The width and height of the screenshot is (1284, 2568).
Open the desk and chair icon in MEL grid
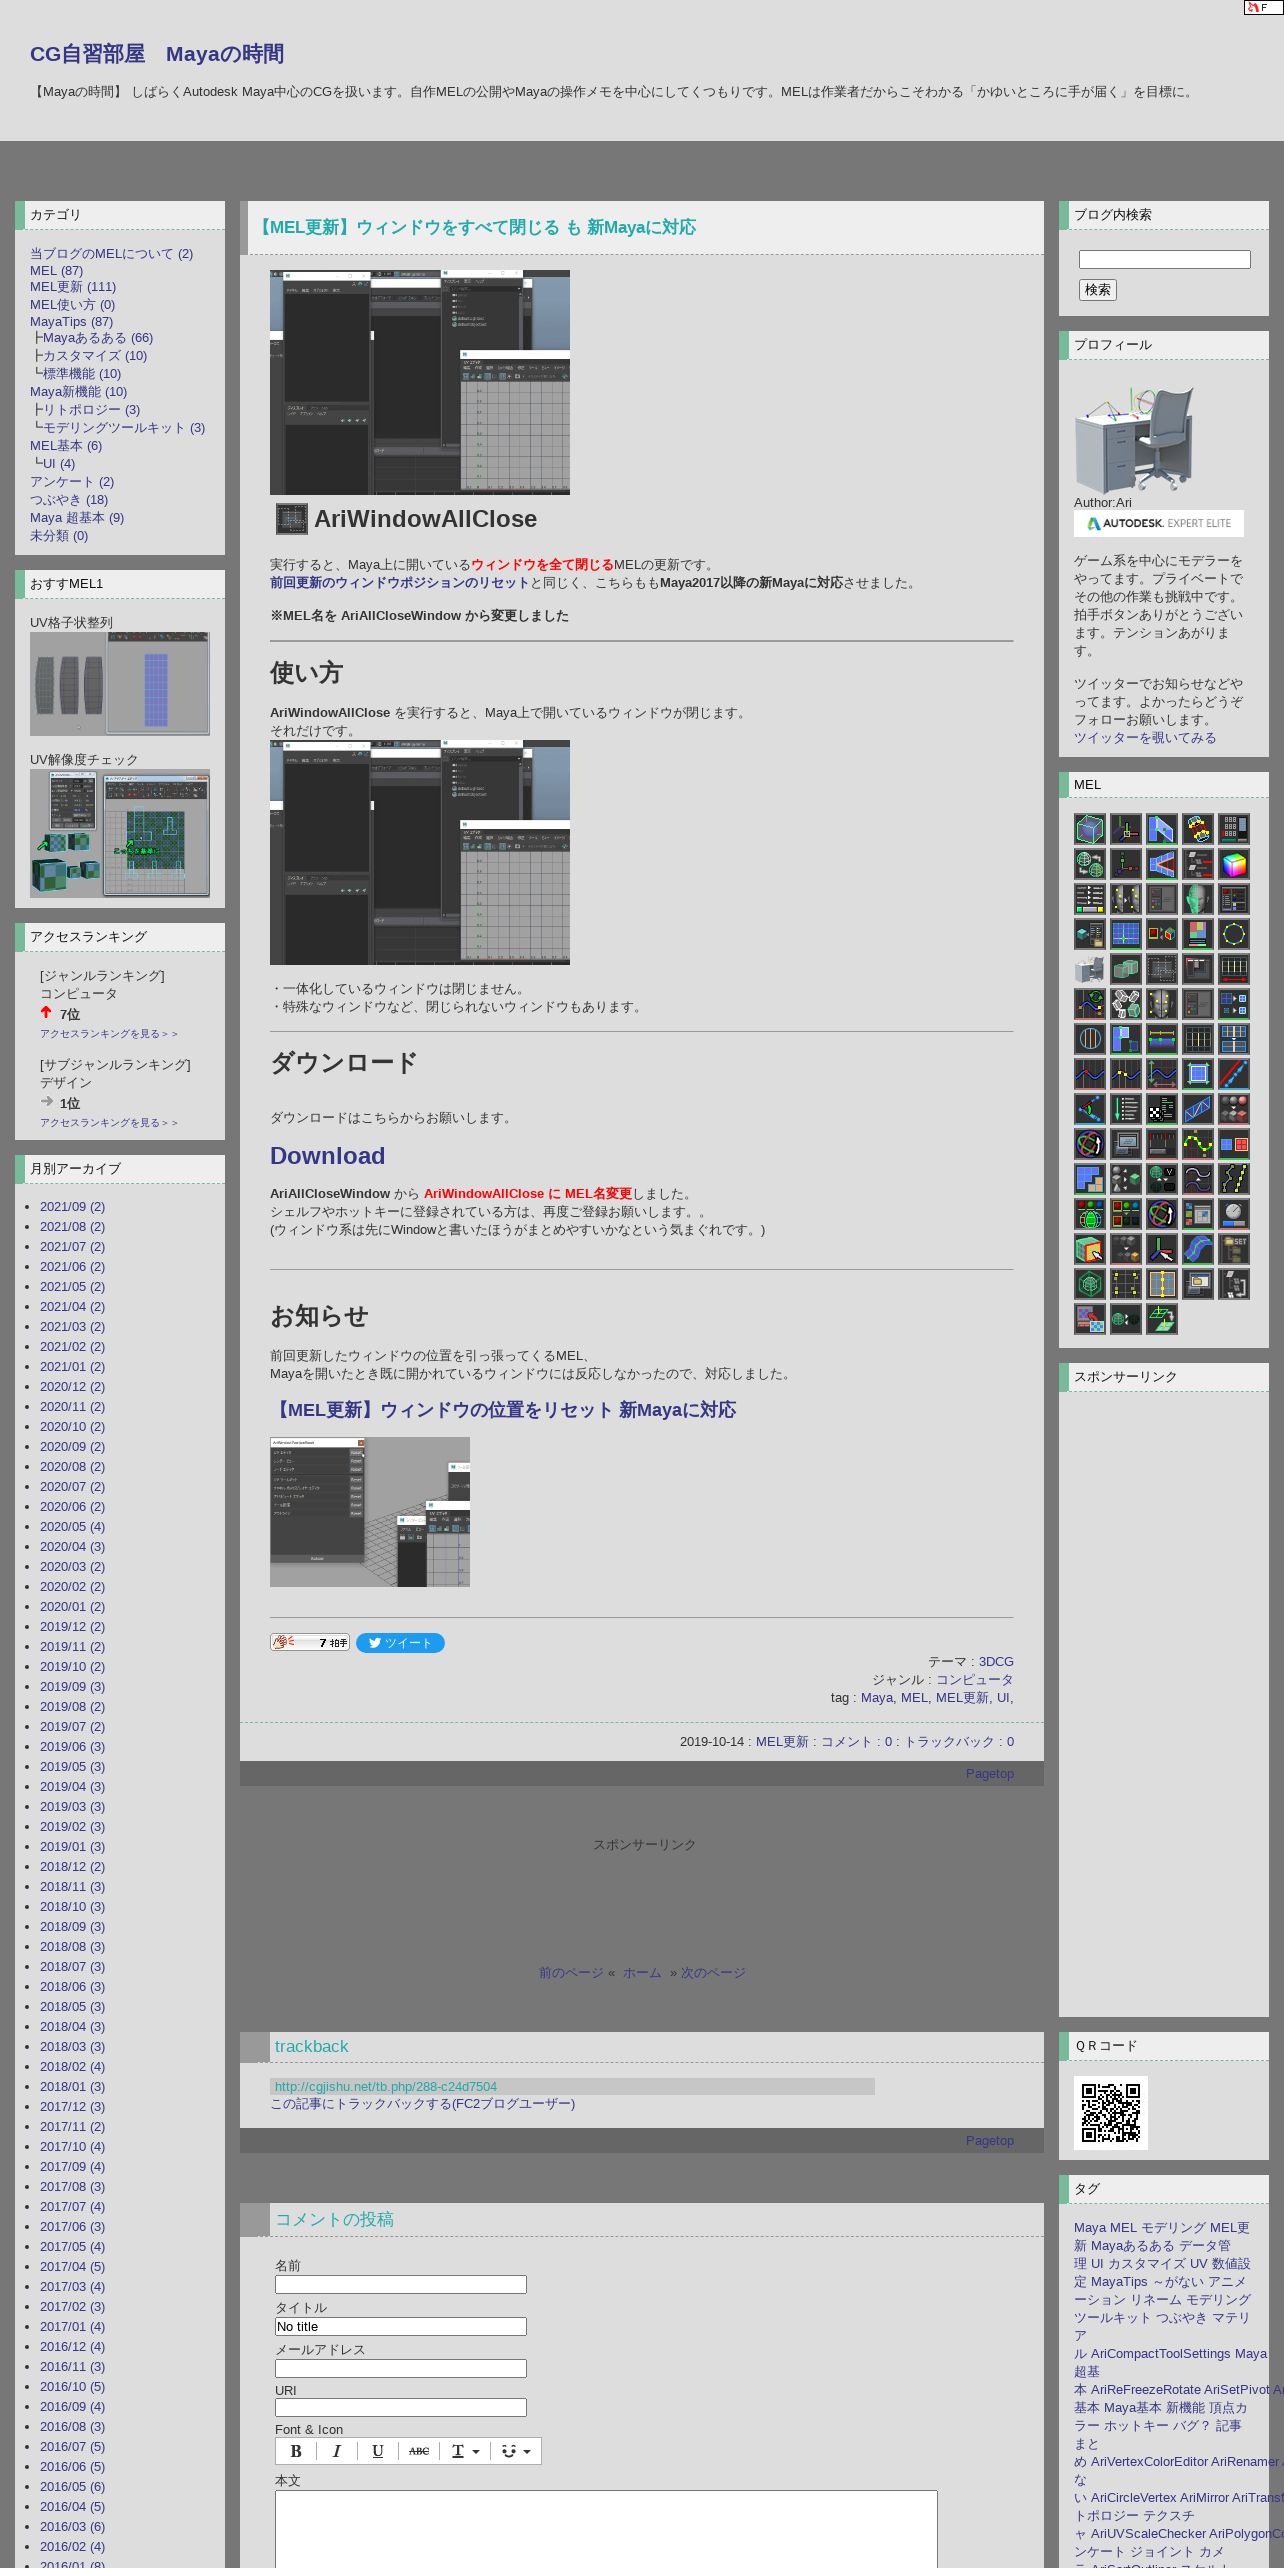[x=1090, y=969]
